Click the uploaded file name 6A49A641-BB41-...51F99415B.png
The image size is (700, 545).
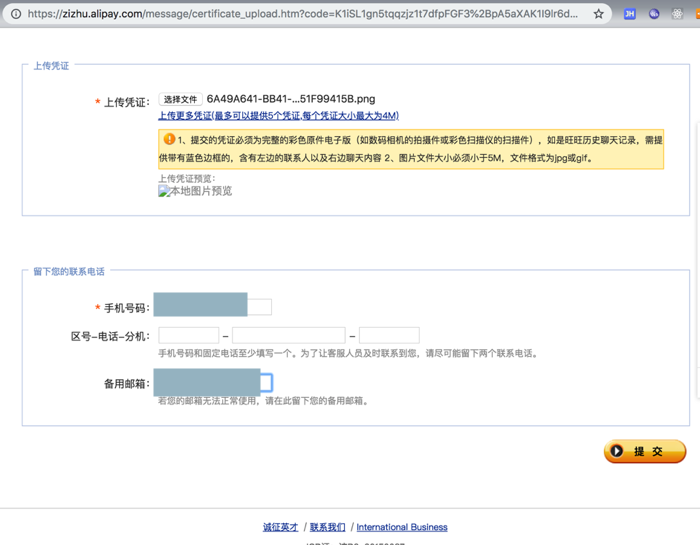click(x=291, y=99)
